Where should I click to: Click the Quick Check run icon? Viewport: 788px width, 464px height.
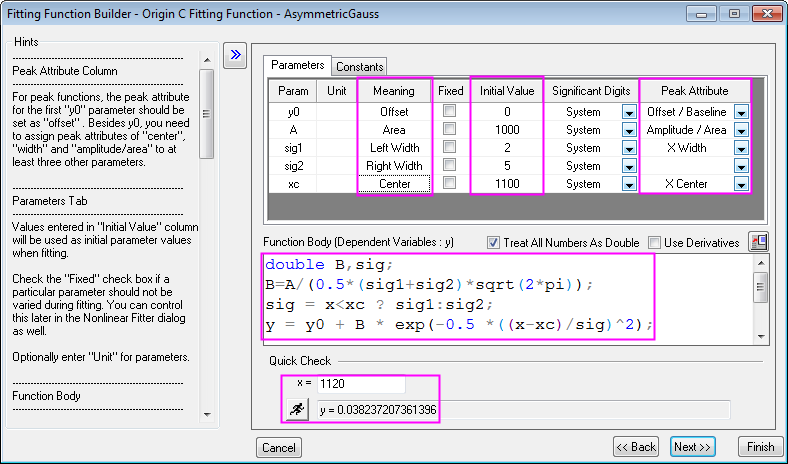click(x=296, y=409)
